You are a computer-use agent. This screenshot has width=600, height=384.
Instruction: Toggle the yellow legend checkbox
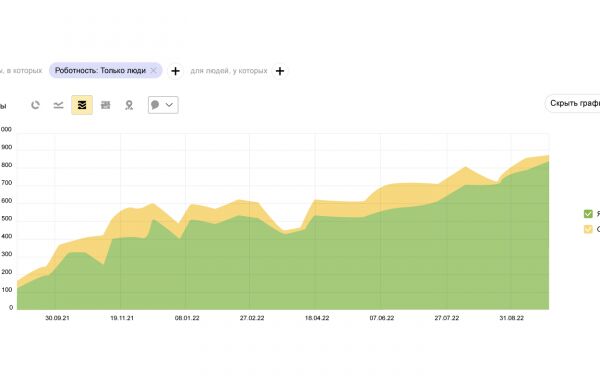(588, 229)
